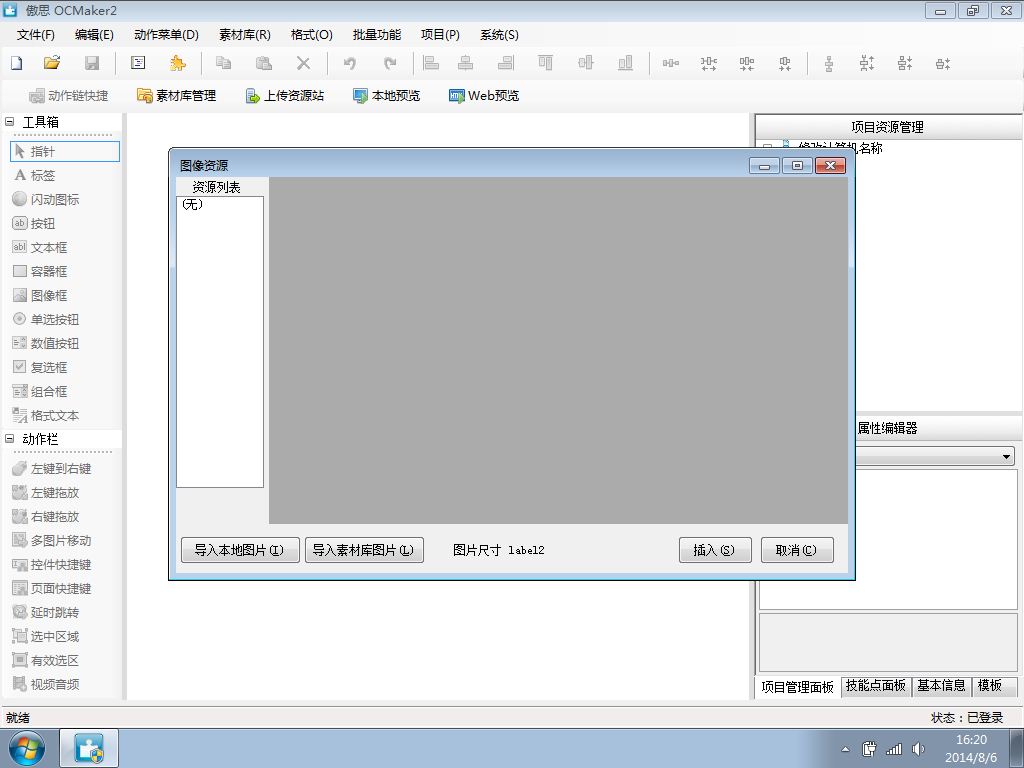1024x768 pixels.
Task: Click the puzzle piece toolbar icon
Action: click(177, 63)
